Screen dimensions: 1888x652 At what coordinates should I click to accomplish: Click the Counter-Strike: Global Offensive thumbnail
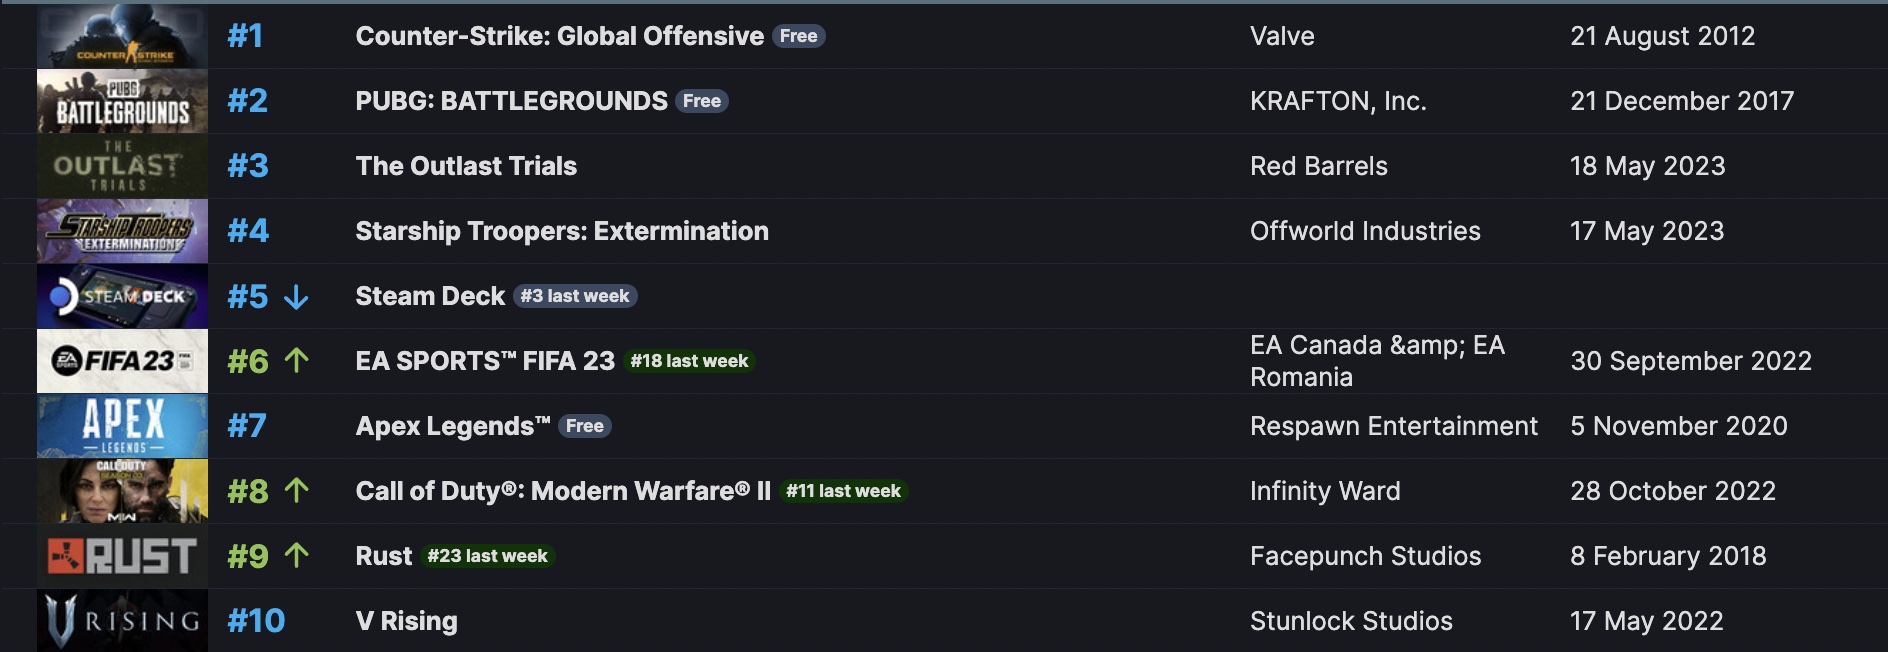(120, 35)
